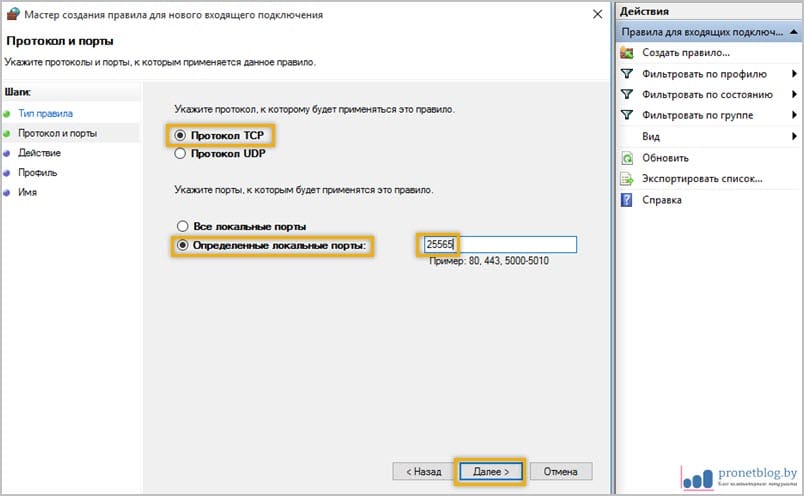Select the Протокол TCP radio button

click(181, 135)
